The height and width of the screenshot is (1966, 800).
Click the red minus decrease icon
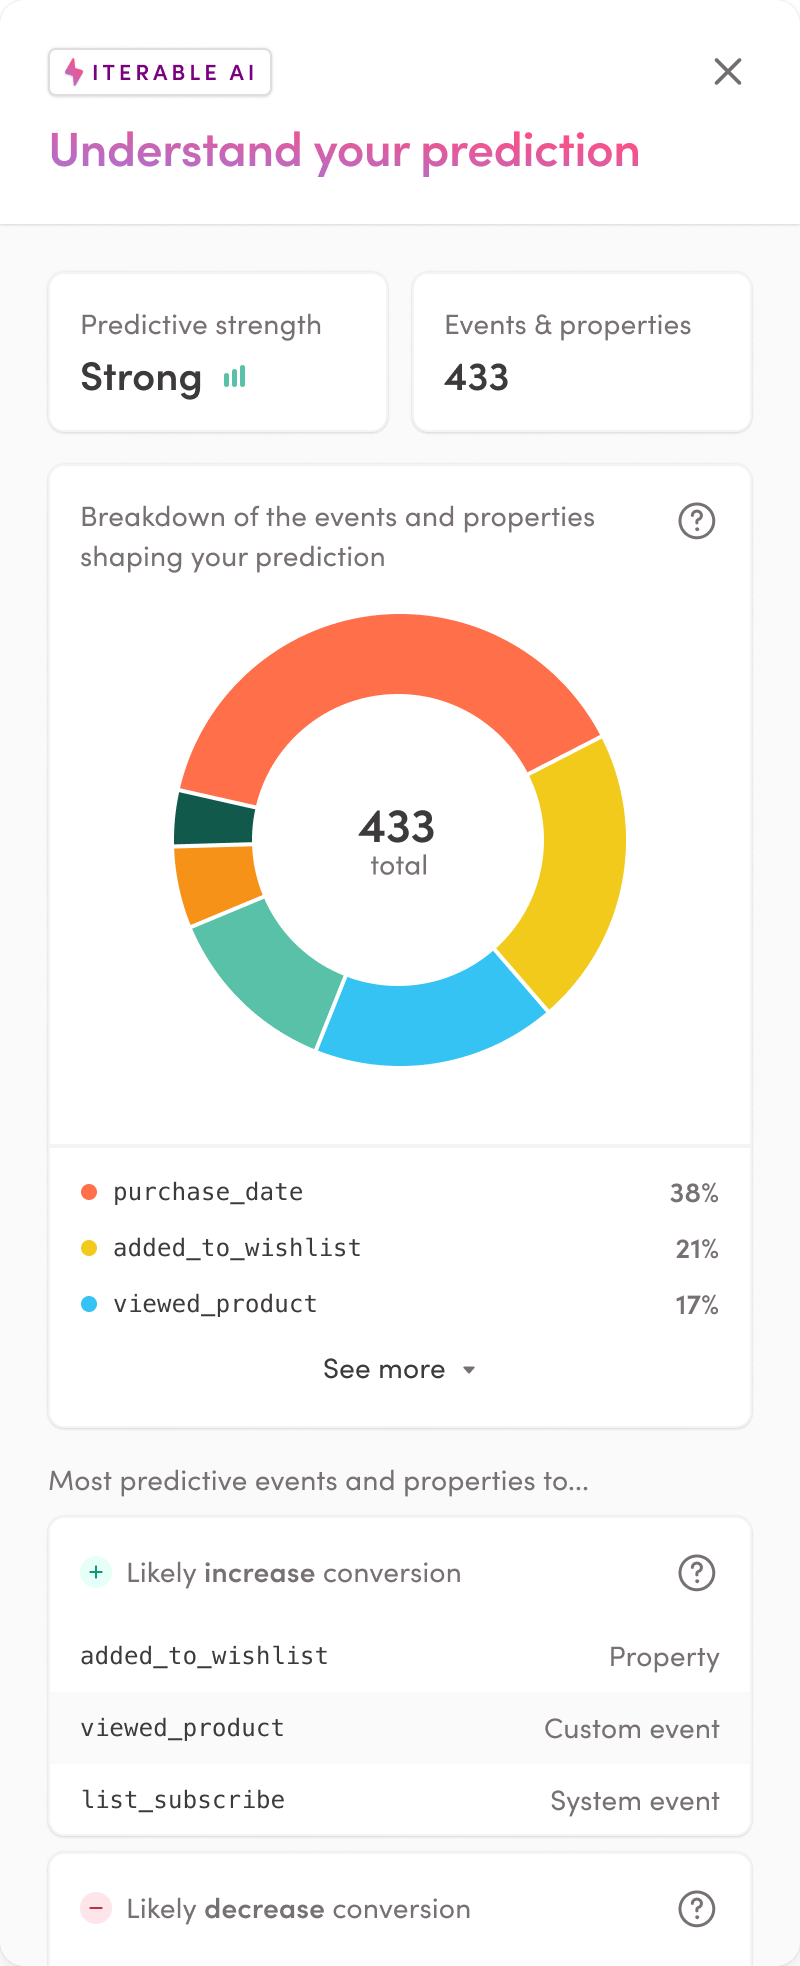[96, 1909]
